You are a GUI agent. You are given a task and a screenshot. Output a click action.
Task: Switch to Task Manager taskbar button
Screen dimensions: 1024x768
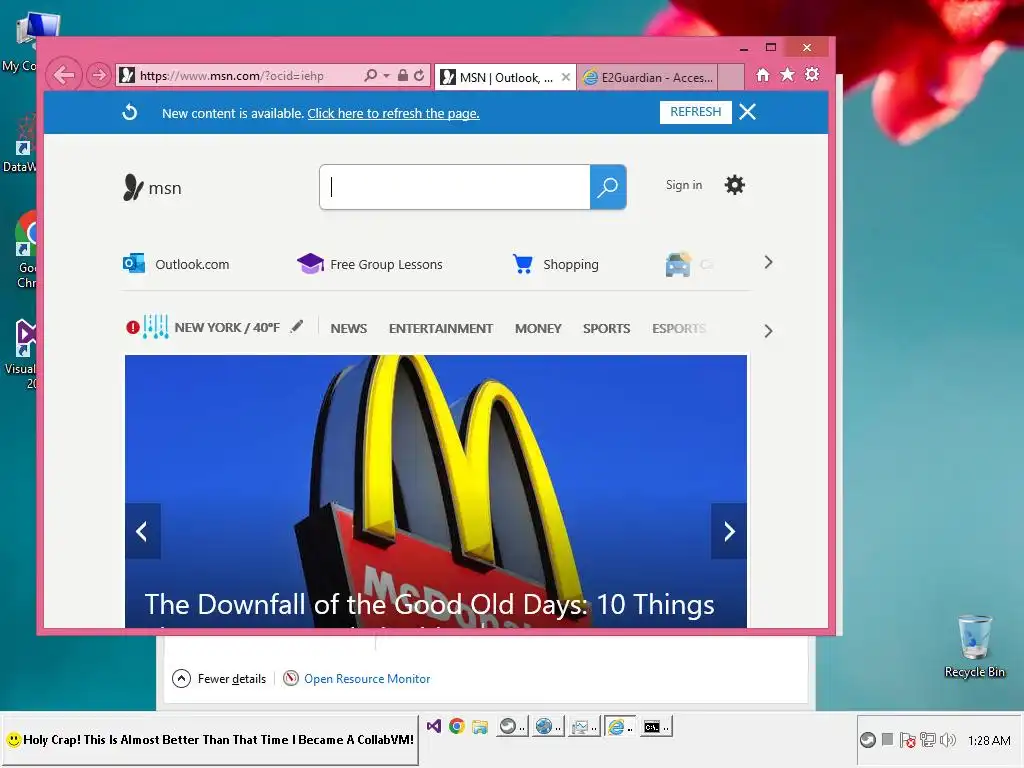(x=583, y=726)
